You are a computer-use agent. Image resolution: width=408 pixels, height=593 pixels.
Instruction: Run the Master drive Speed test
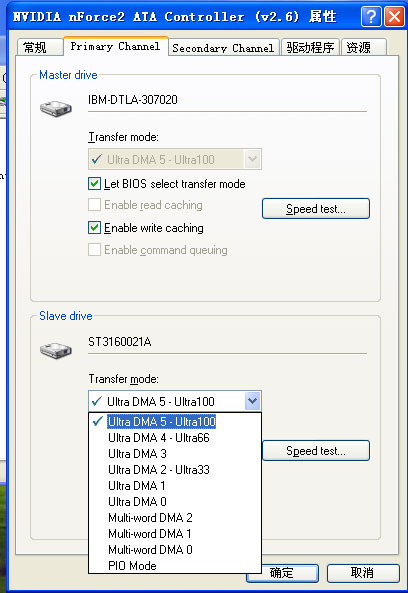(x=316, y=208)
